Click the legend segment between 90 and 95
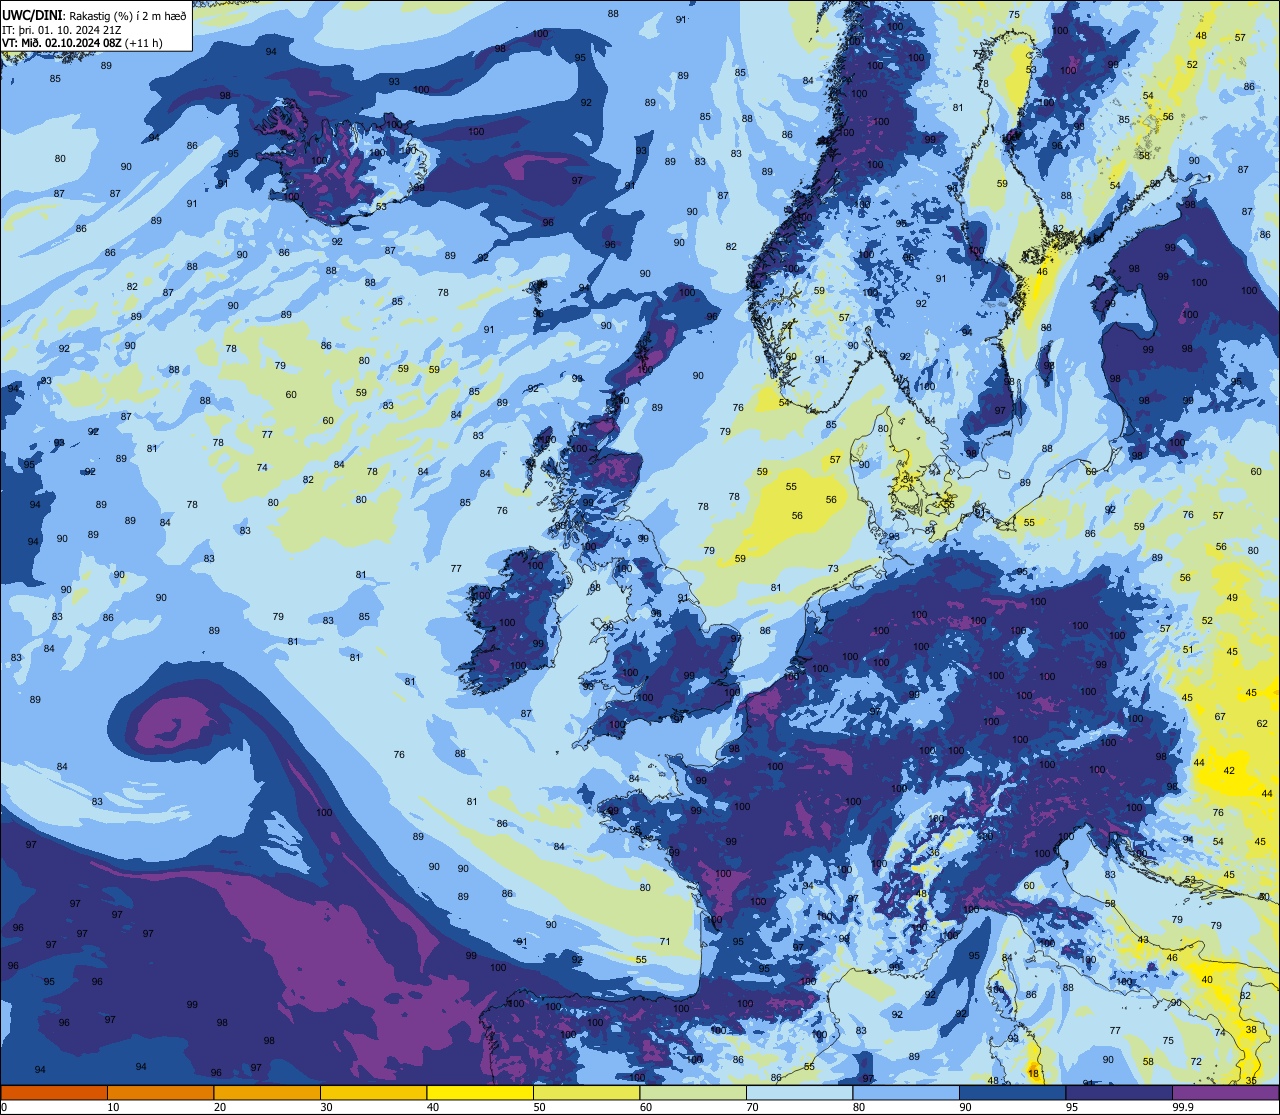 point(1013,1092)
